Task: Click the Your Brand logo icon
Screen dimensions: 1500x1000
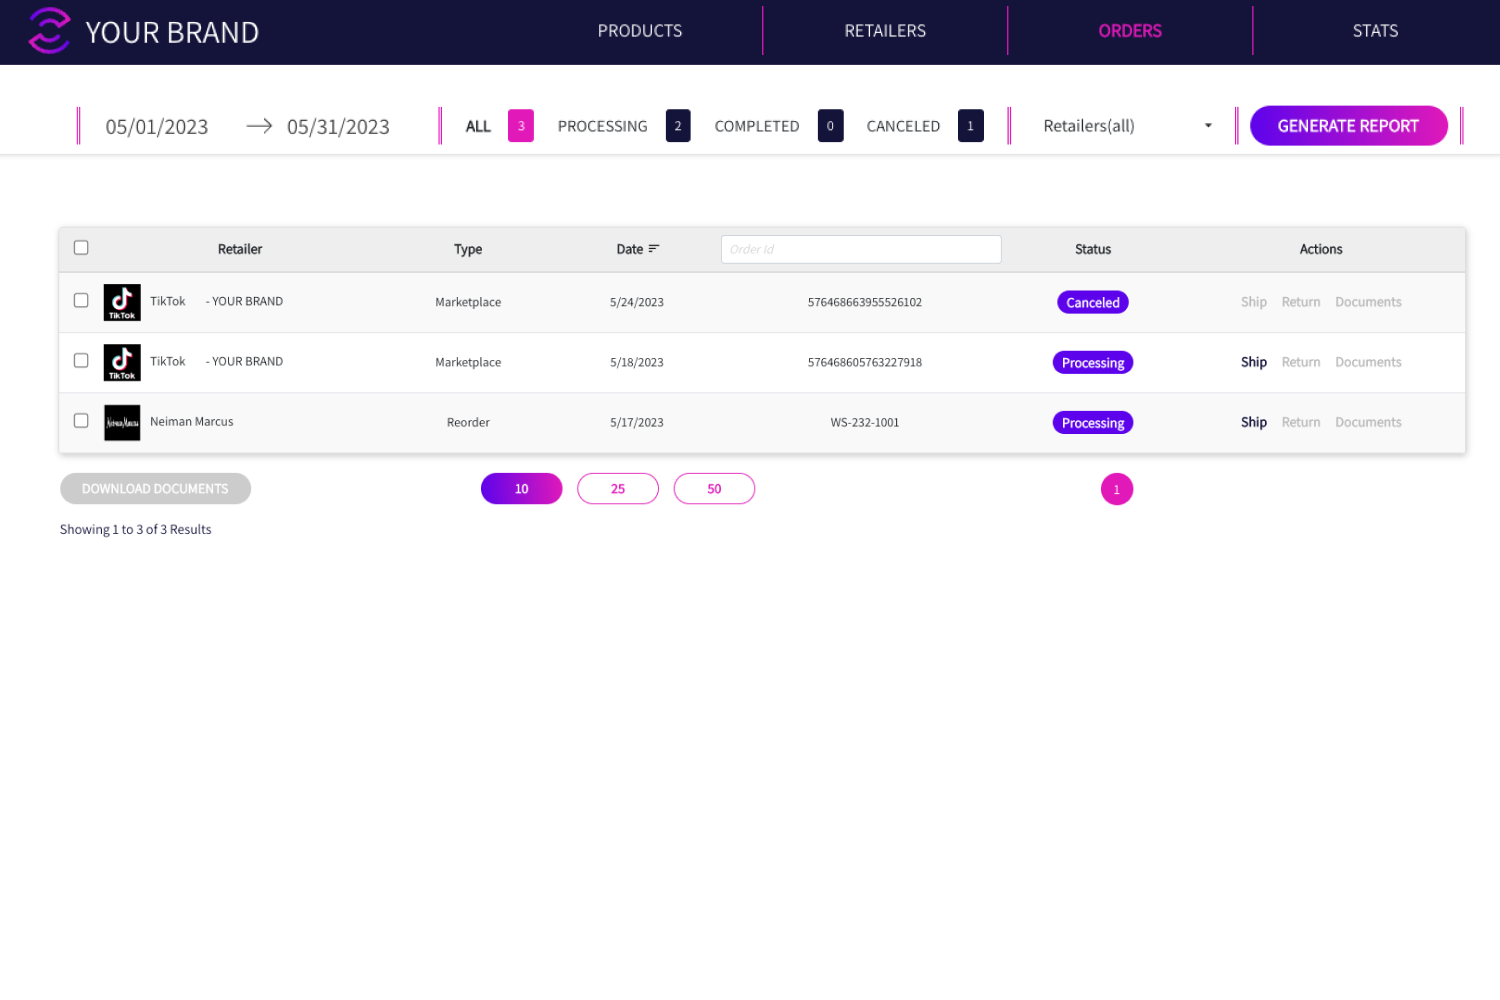Action: [x=49, y=31]
